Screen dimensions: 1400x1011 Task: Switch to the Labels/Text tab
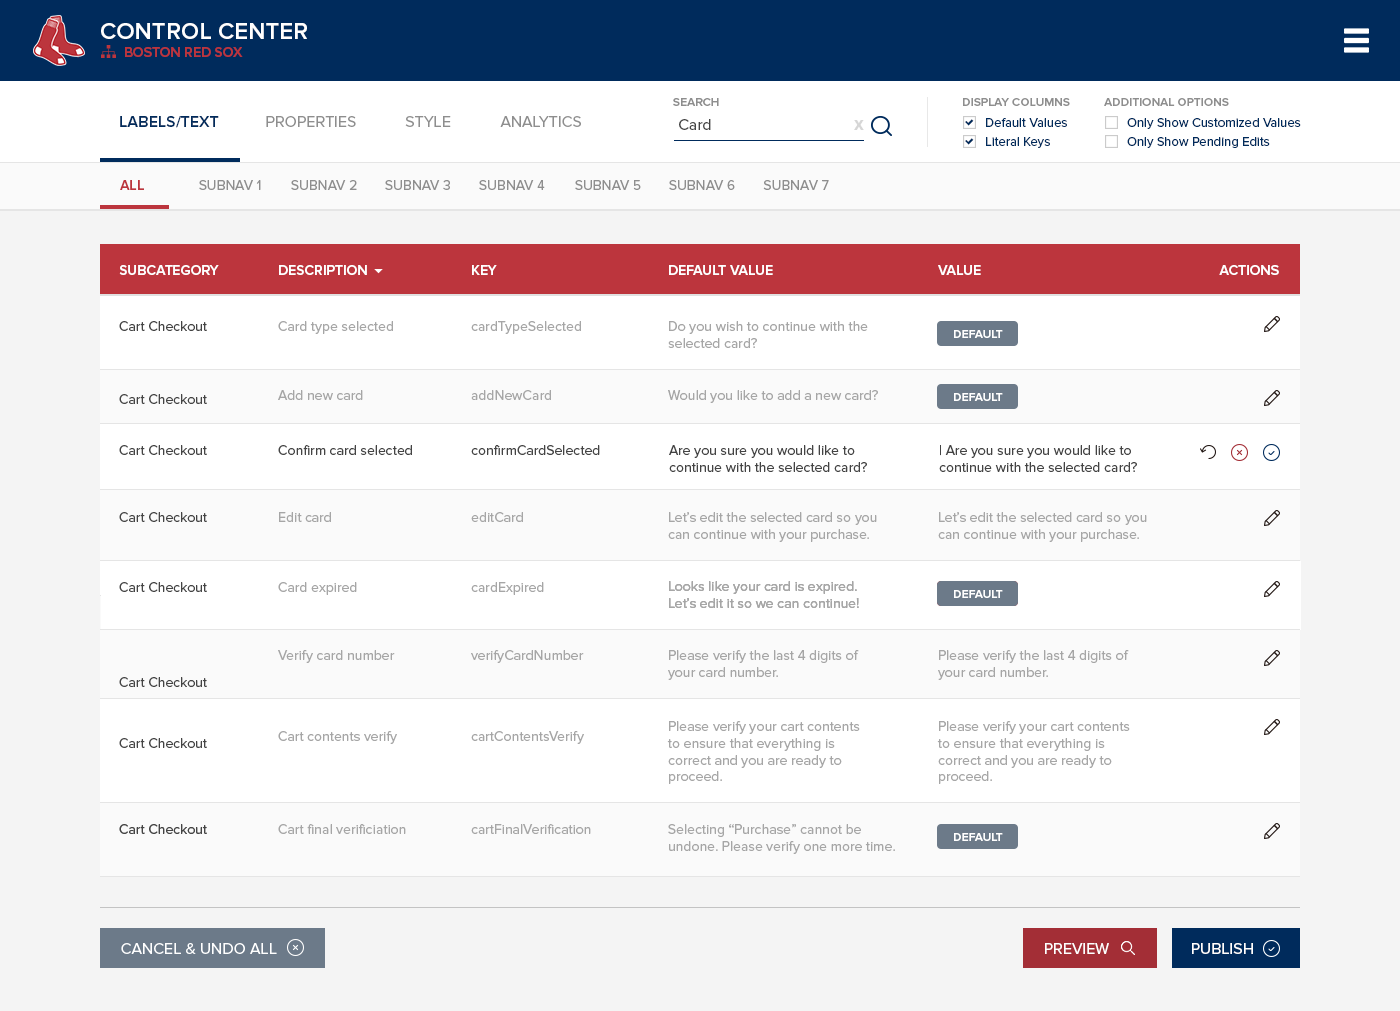tap(169, 122)
